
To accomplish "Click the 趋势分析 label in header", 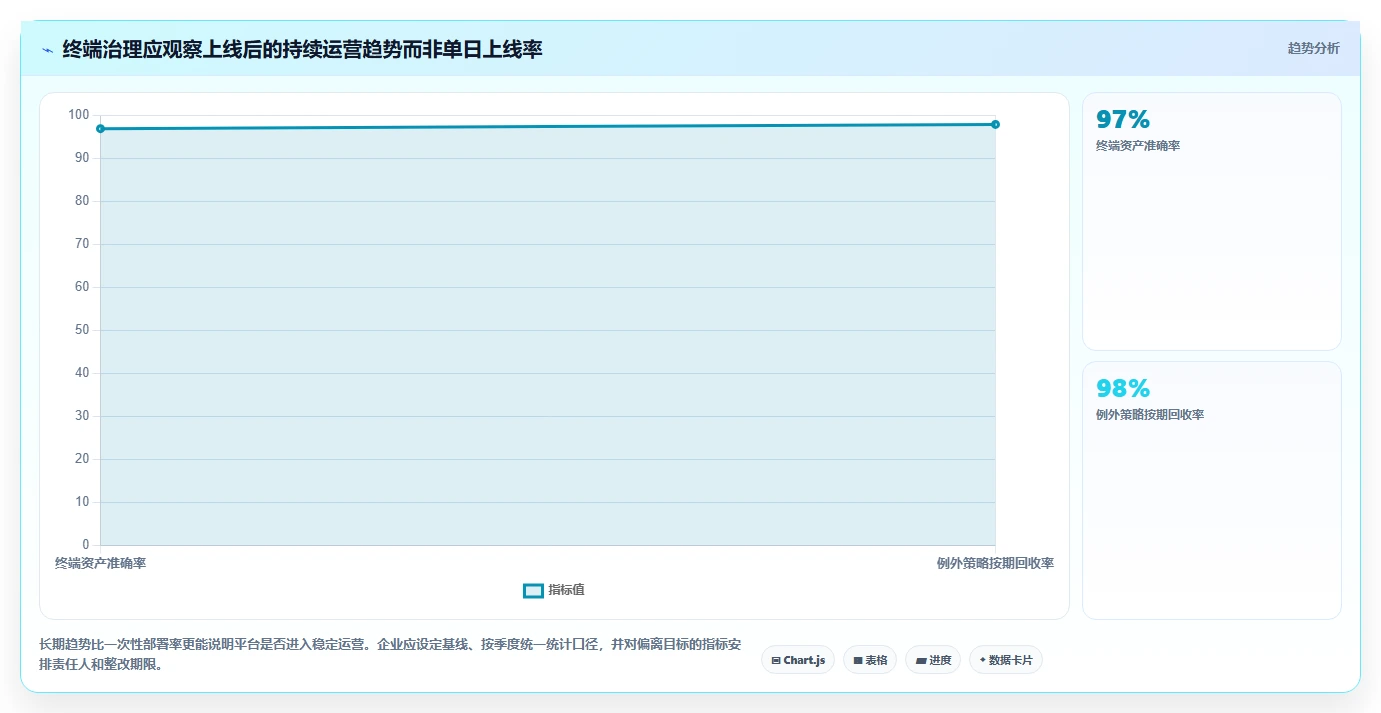I will [x=1313, y=48].
